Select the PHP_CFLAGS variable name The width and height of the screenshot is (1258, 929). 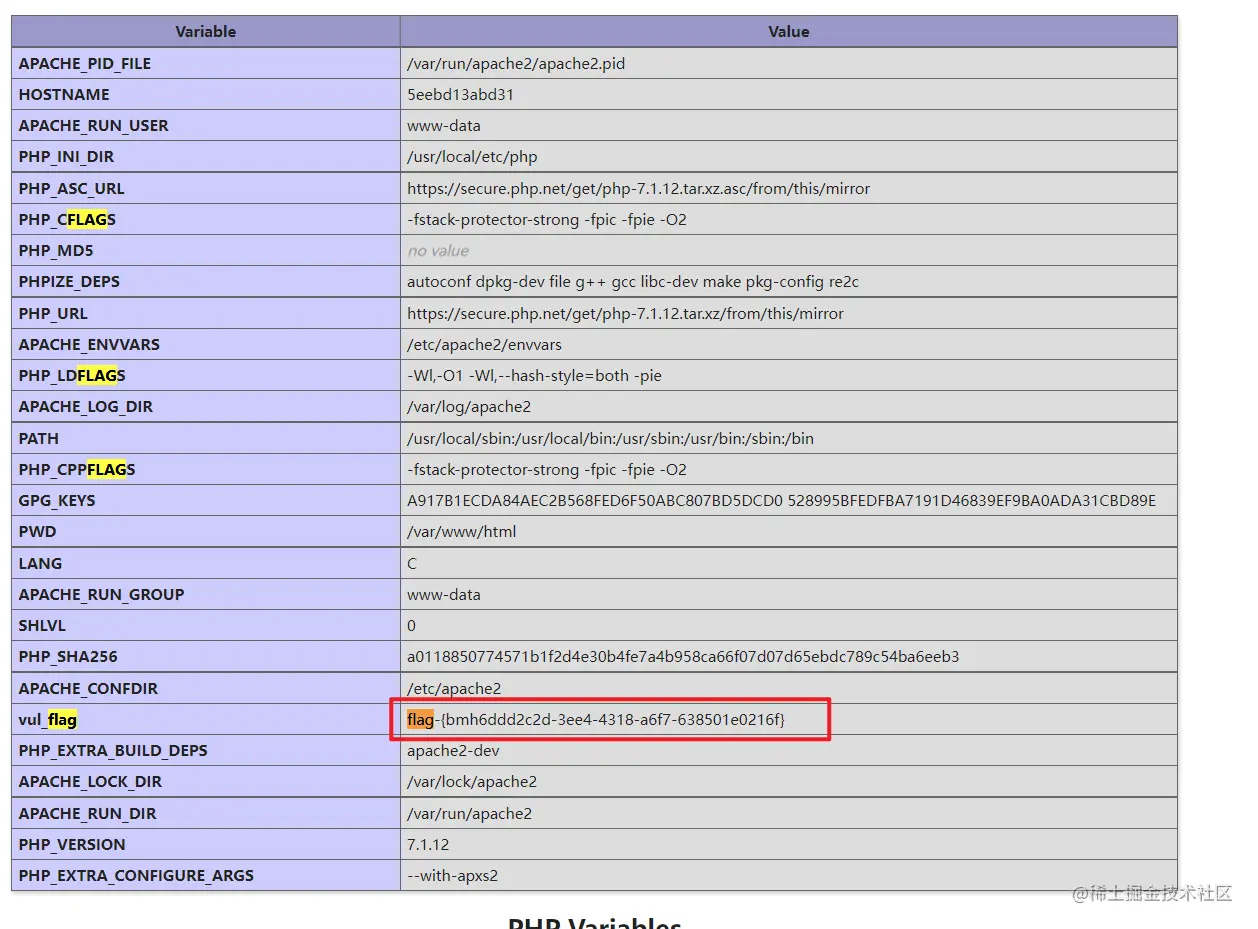68,220
